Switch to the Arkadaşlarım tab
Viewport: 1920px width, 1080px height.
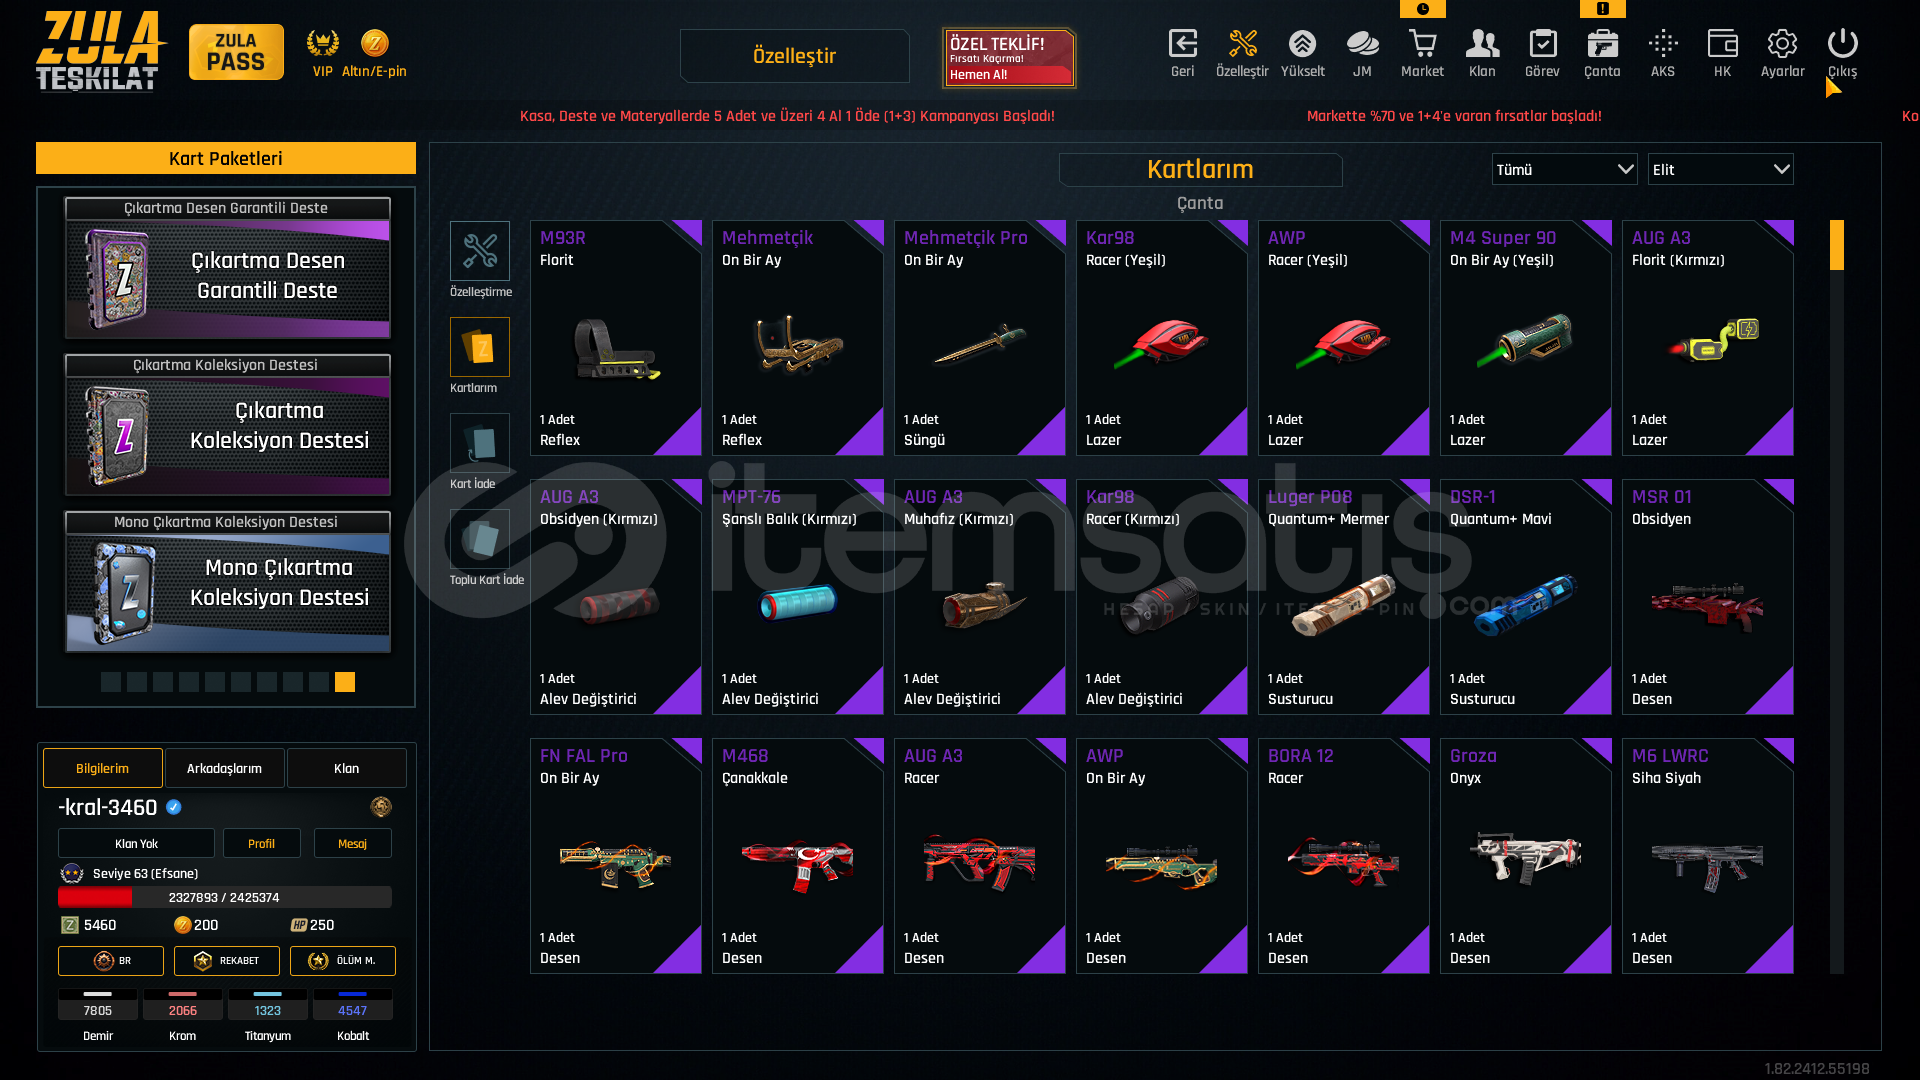coord(225,768)
